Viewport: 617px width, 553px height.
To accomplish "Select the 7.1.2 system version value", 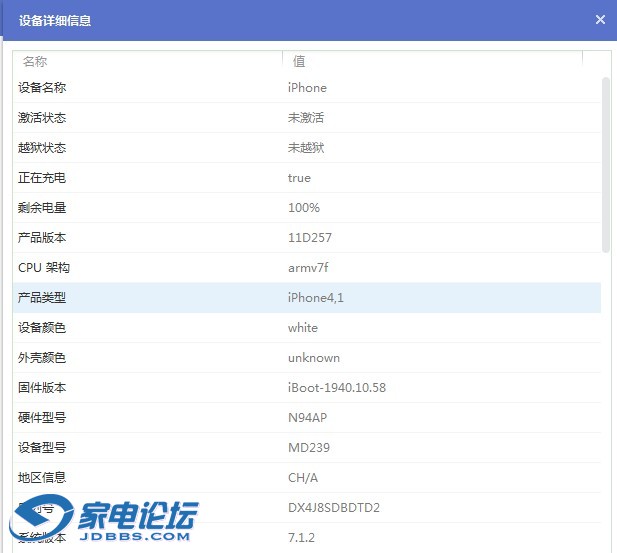I will [301, 537].
